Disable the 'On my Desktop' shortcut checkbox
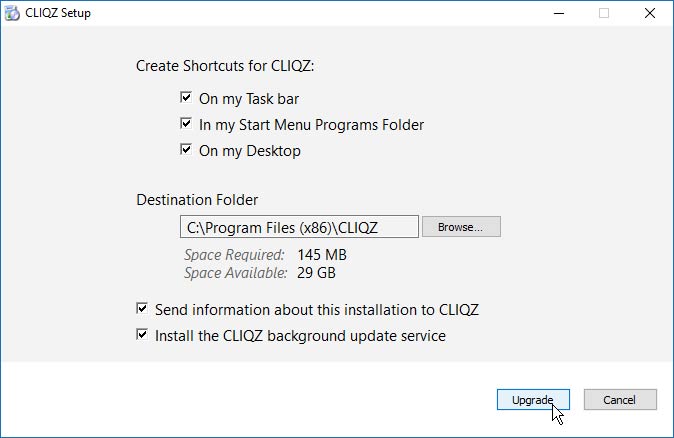674x438 pixels. [186, 150]
